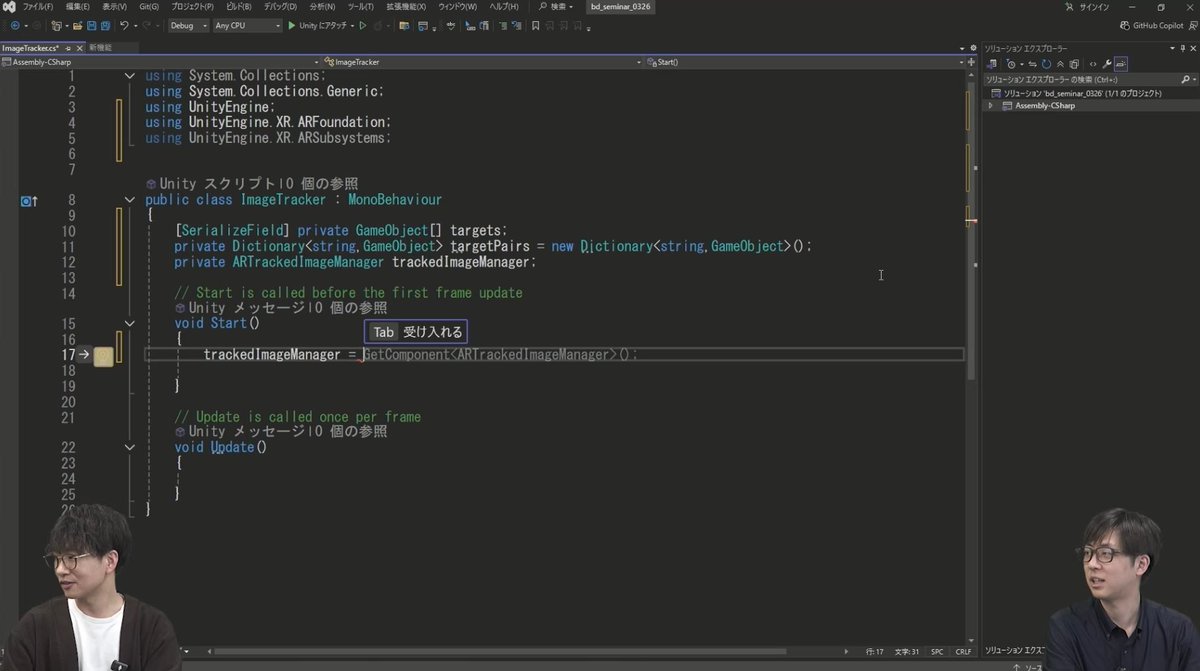Click the Solution Explorer show all files icon
This screenshot has width=1200, height=671.
pyautogui.click(x=1074, y=64)
